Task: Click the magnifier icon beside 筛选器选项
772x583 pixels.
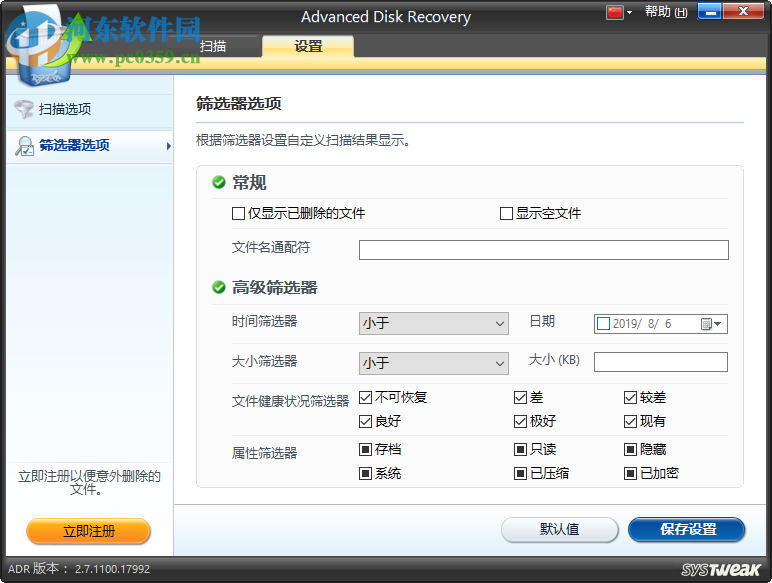Action: click(25, 146)
